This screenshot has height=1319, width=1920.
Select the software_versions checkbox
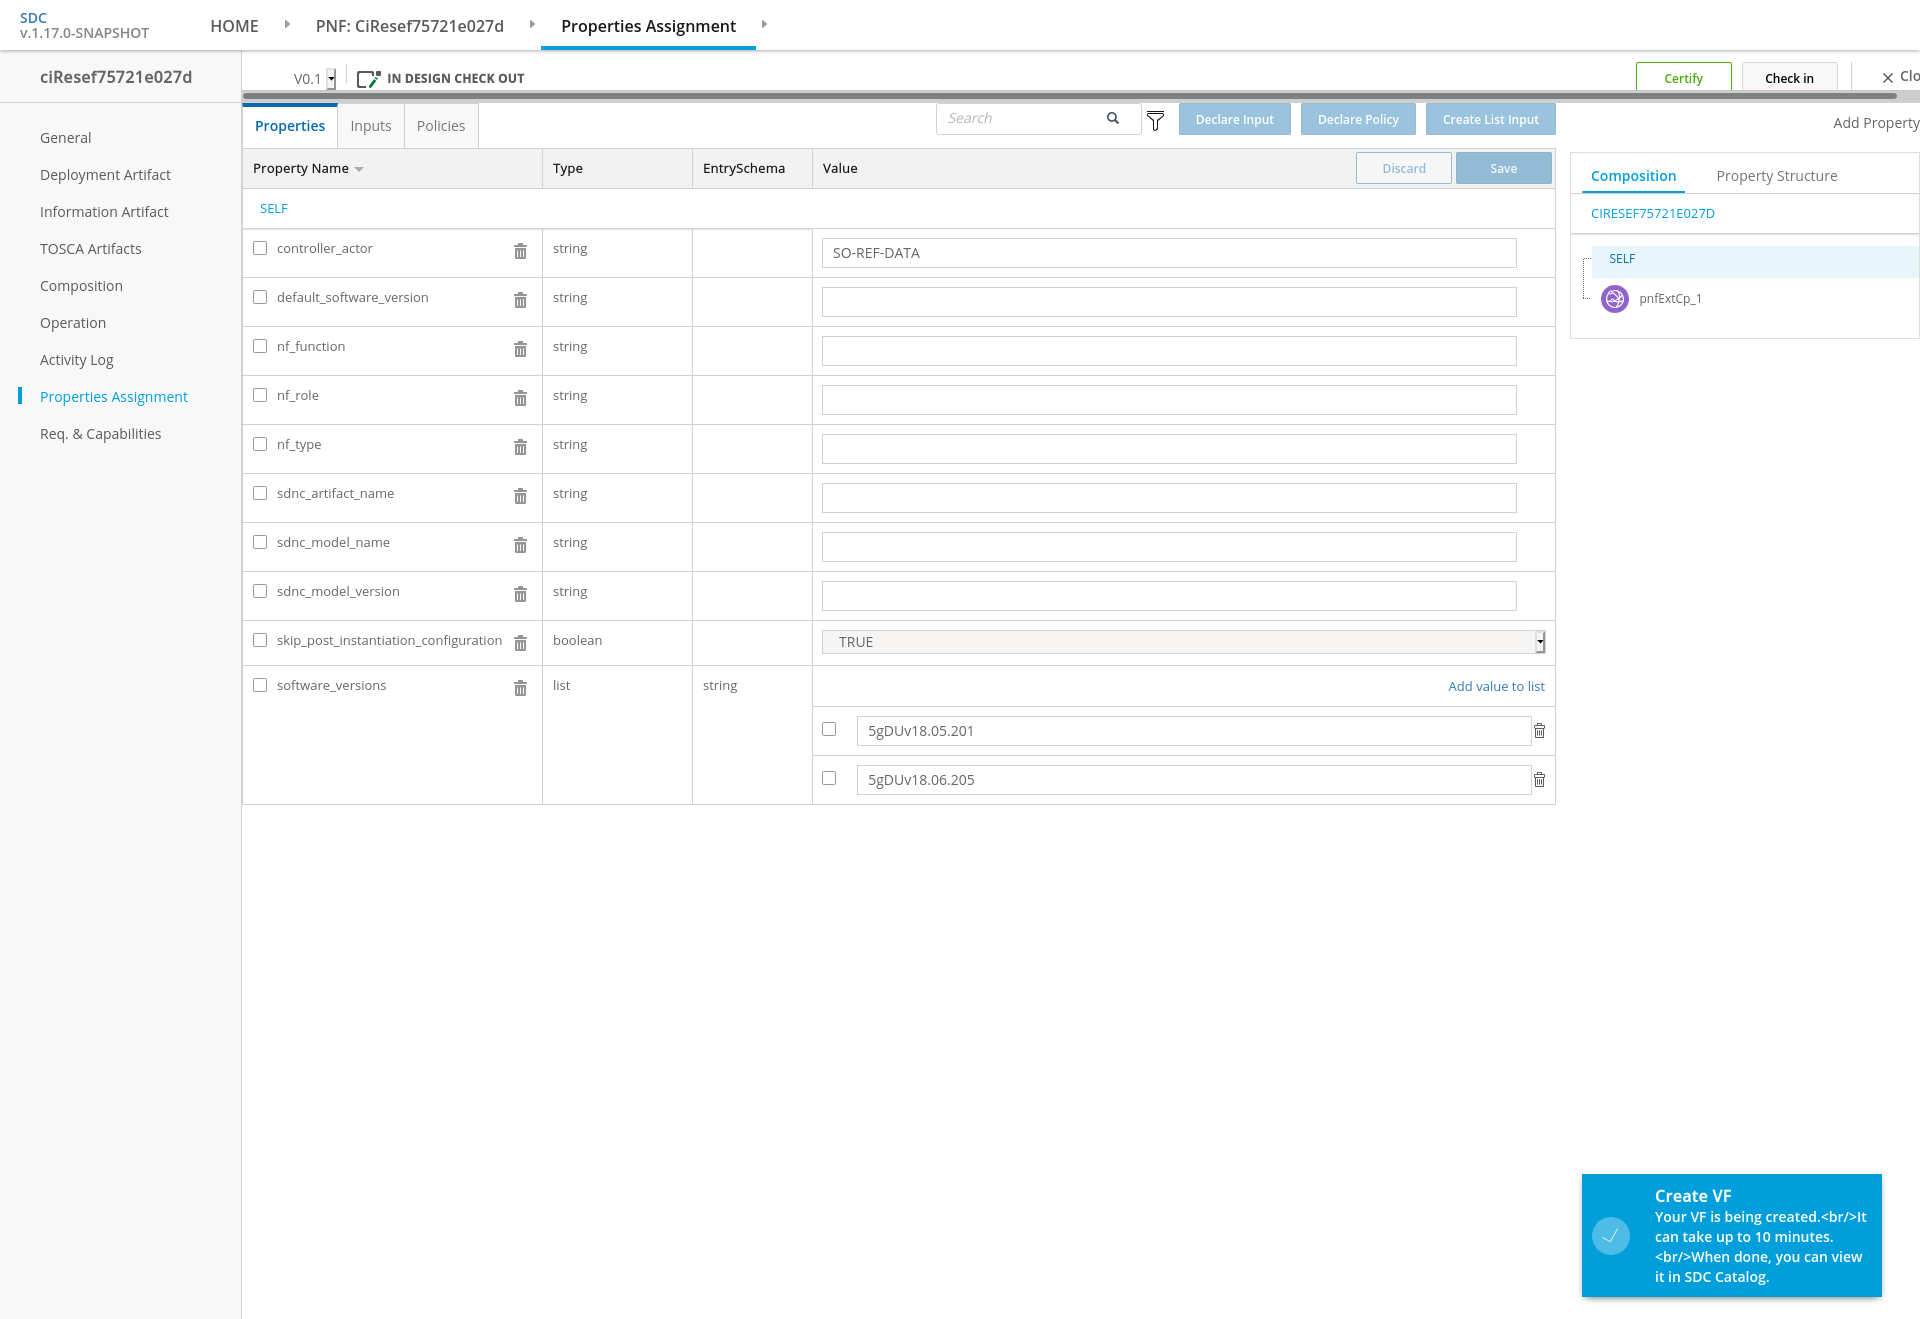click(260, 685)
